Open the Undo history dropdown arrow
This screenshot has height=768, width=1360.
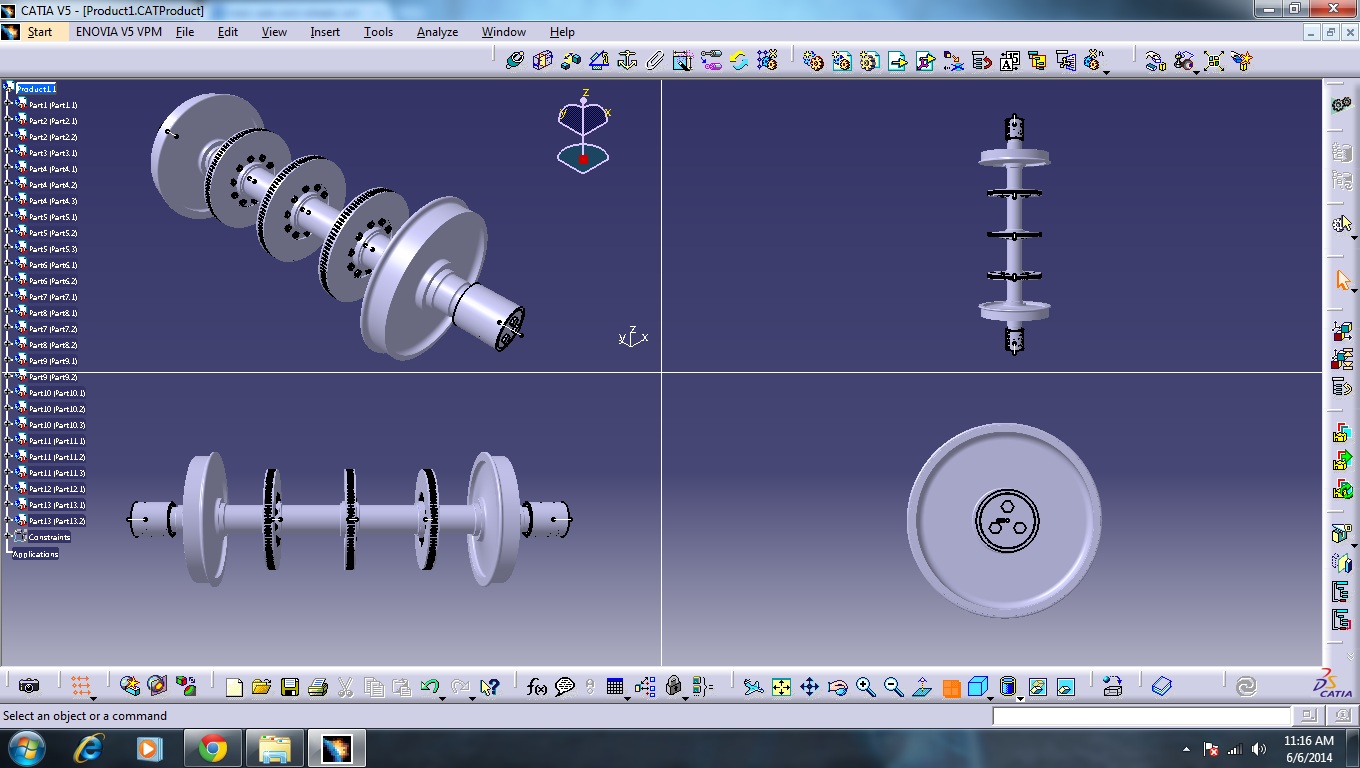442,697
